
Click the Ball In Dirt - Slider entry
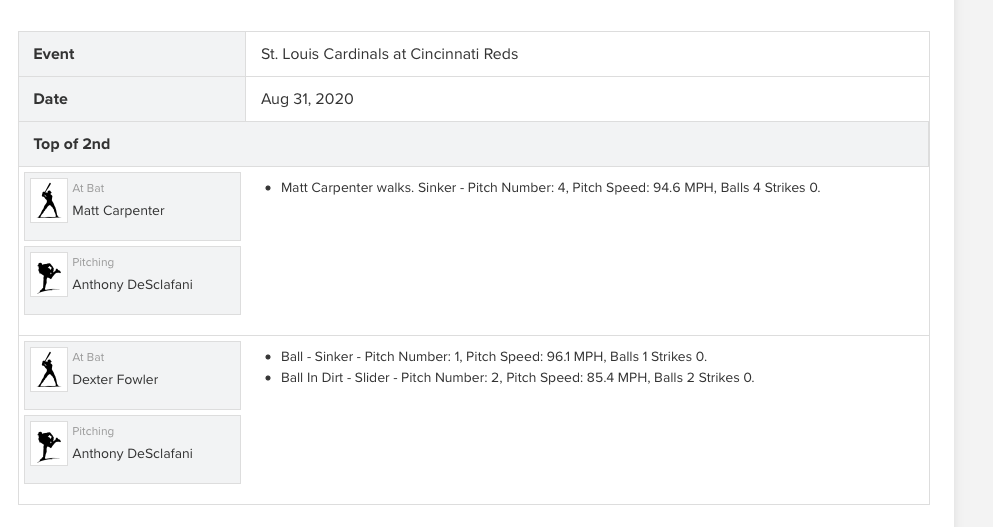(x=517, y=378)
